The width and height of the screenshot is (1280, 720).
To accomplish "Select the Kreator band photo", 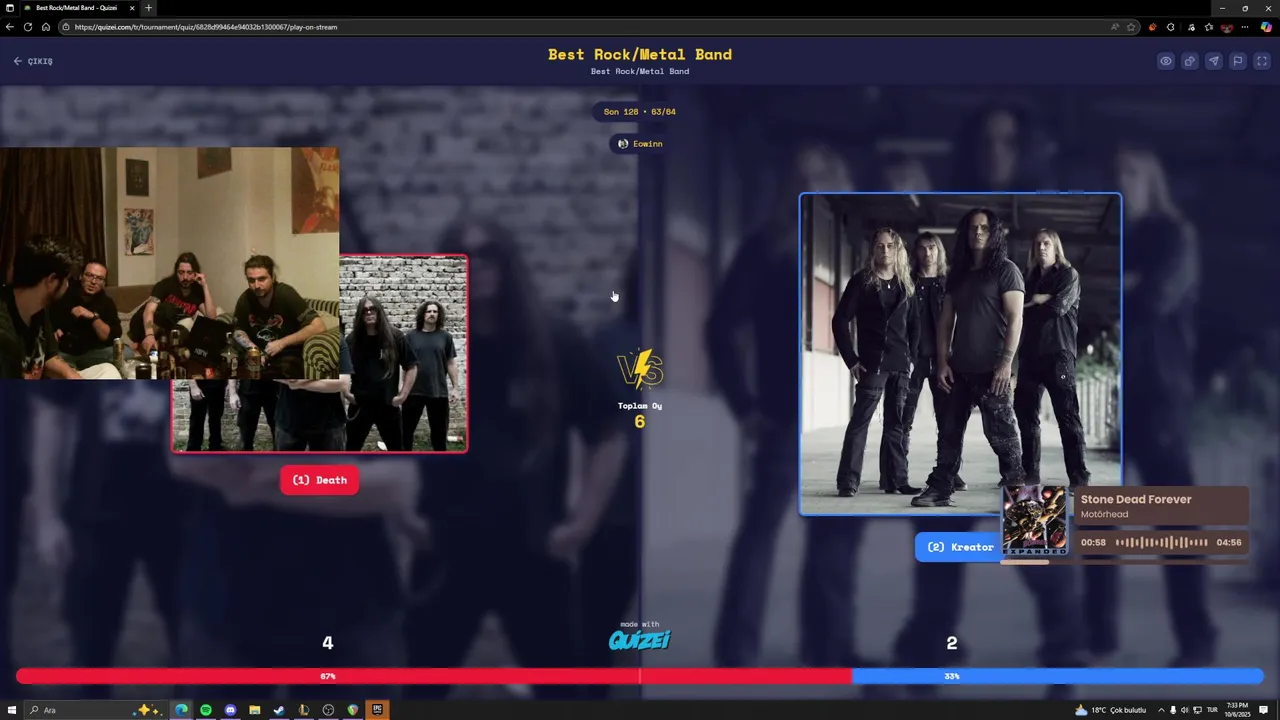I will pos(960,354).
